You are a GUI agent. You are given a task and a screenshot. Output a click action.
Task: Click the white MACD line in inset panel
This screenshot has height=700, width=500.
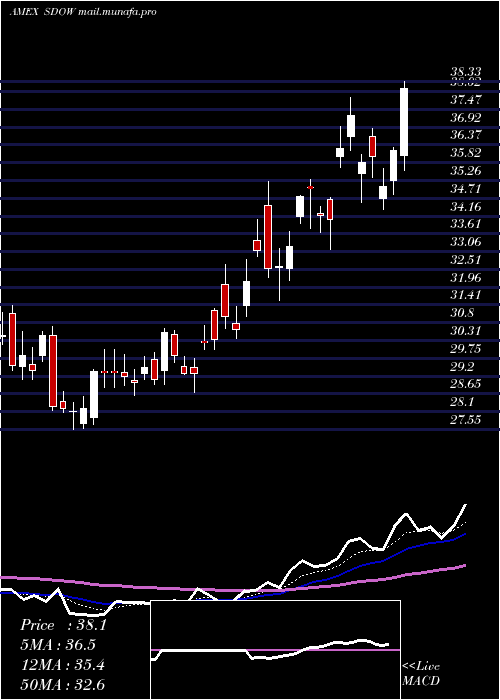coord(270,650)
